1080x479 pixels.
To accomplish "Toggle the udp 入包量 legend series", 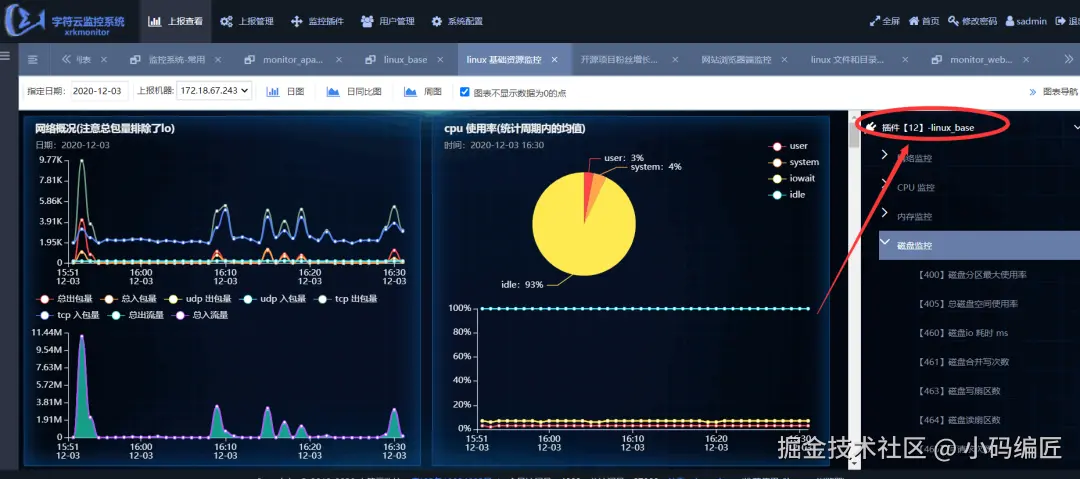I will click(x=275, y=299).
